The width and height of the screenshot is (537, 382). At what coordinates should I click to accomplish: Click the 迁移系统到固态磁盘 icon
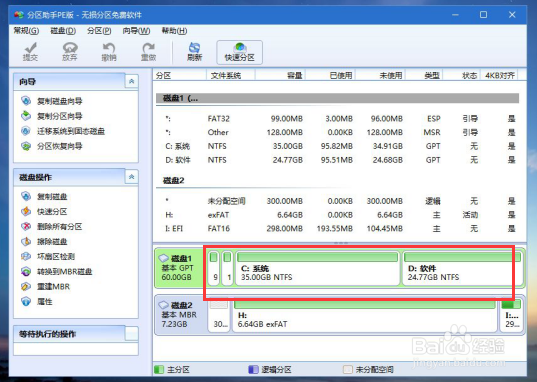(x=26, y=131)
